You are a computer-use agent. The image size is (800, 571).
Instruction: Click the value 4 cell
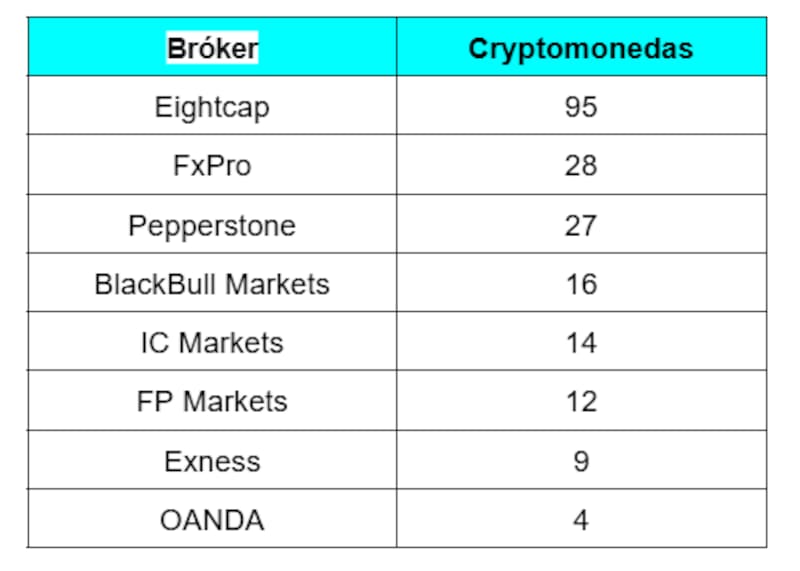pyautogui.click(x=581, y=518)
